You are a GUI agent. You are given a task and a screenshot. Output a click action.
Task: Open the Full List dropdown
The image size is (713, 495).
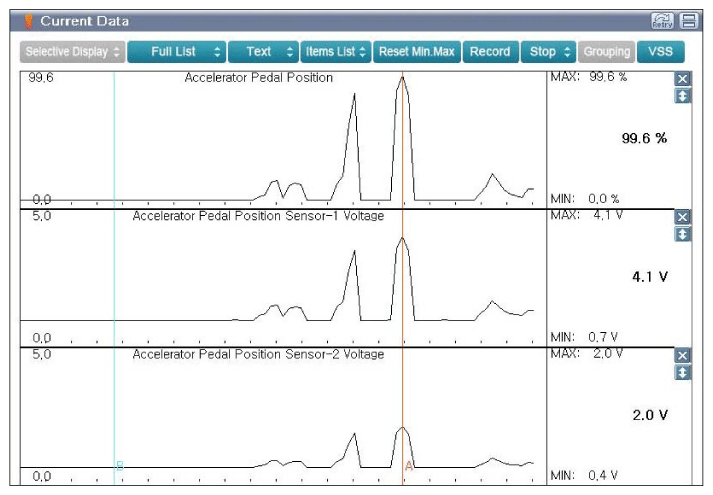click(176, 51)
